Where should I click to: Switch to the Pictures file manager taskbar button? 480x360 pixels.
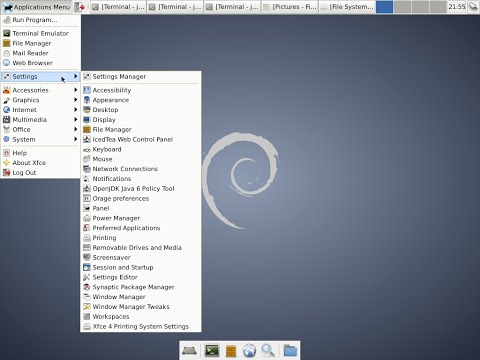290,7
